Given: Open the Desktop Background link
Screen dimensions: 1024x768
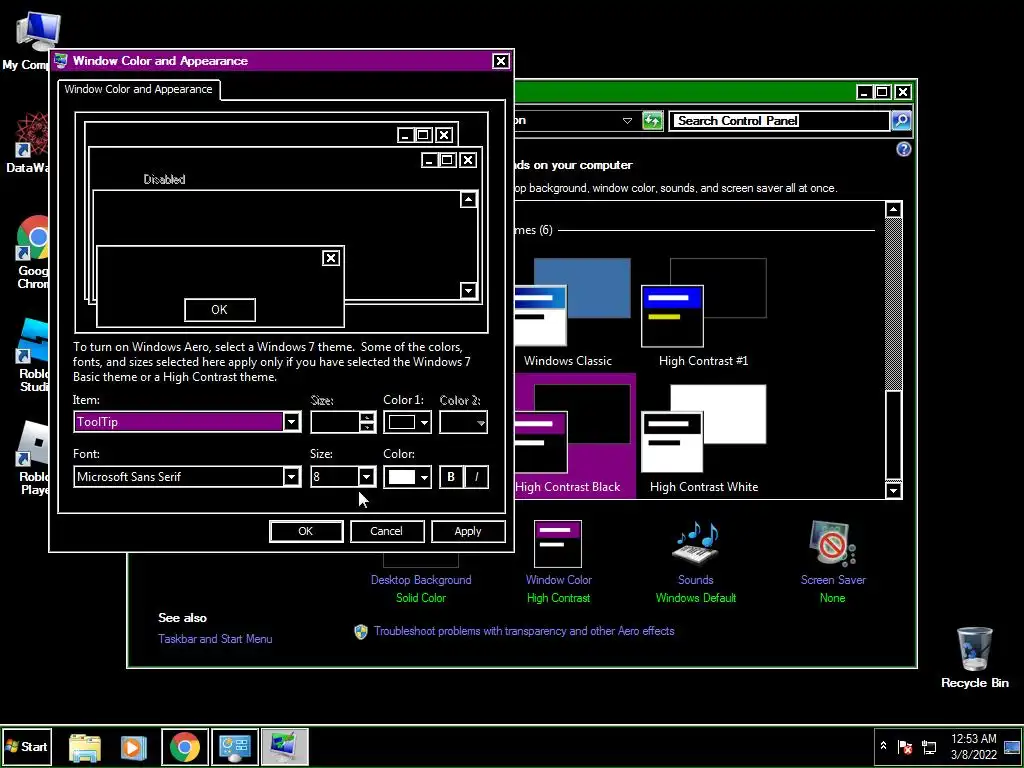Looking at the screenshot, I should pos(421,580).
